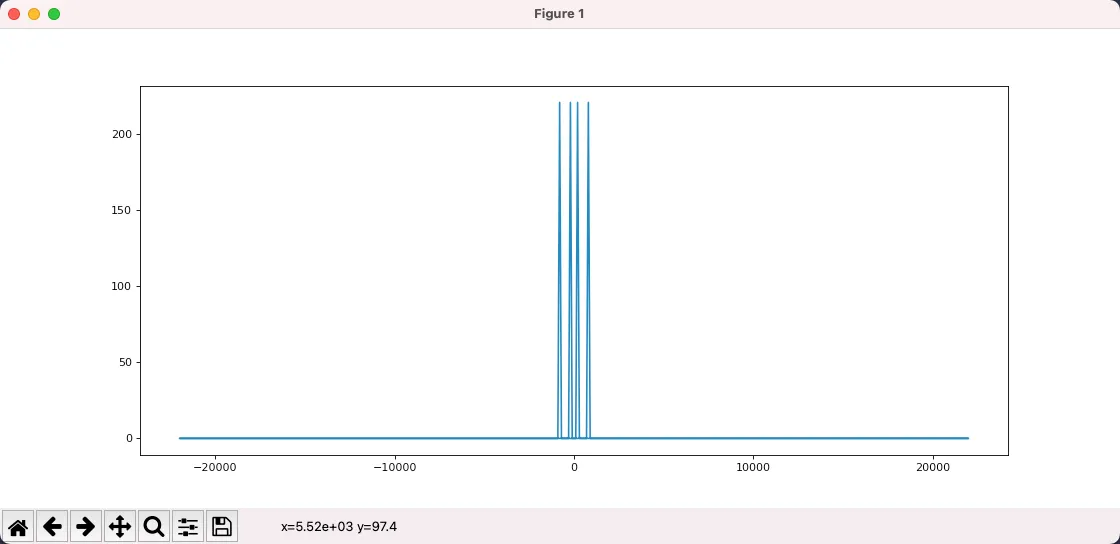Click the 0 label on x-axis

pyautogui.click(x=574, y=467)
